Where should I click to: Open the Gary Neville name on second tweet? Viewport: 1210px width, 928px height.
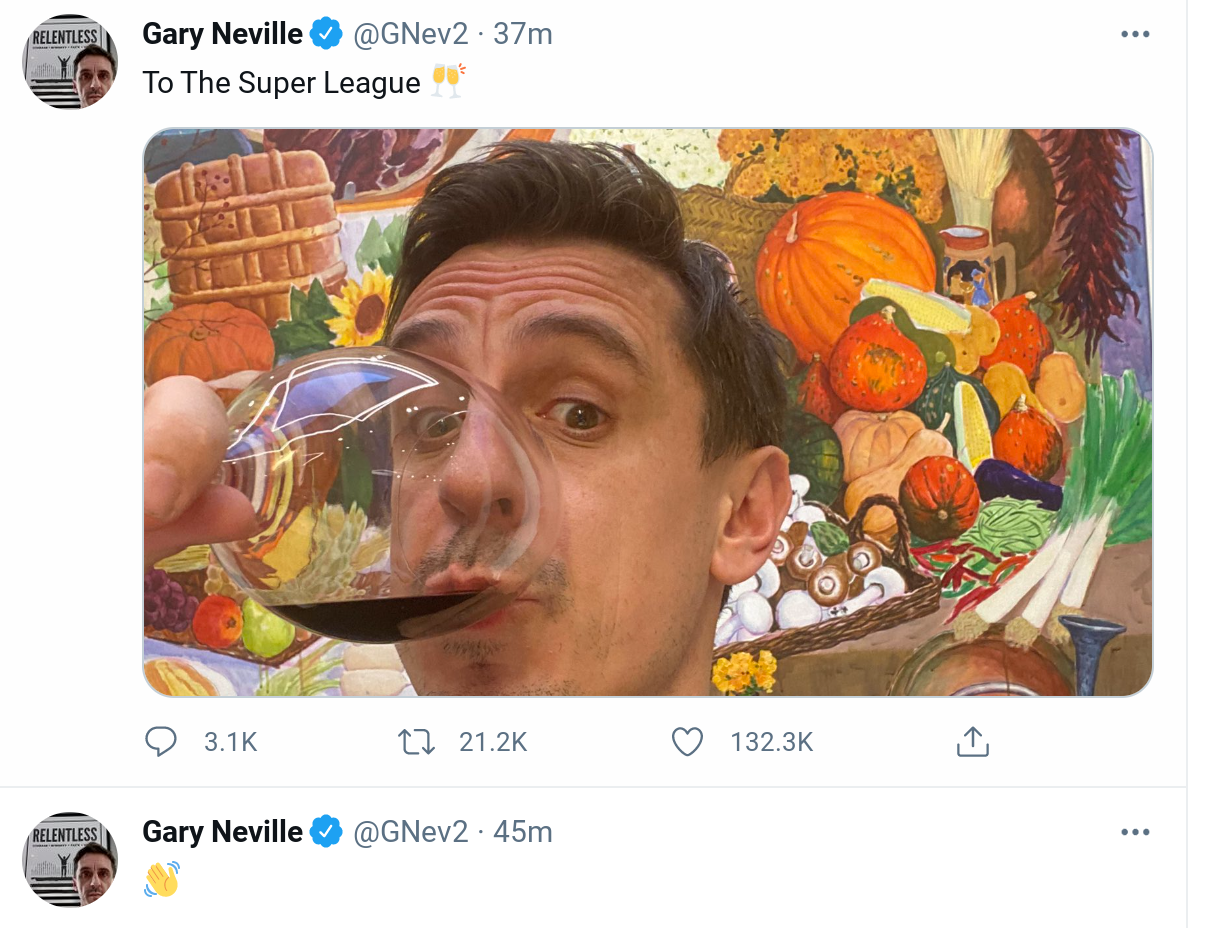click(x=222, y=832)
